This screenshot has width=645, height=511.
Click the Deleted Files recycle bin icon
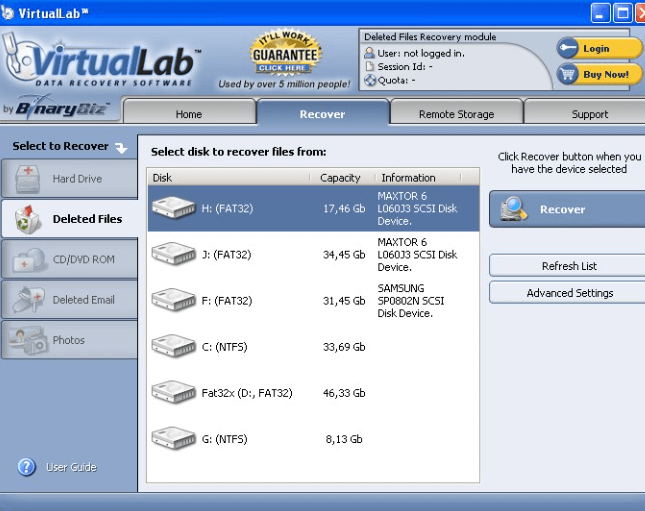[27, 219]
